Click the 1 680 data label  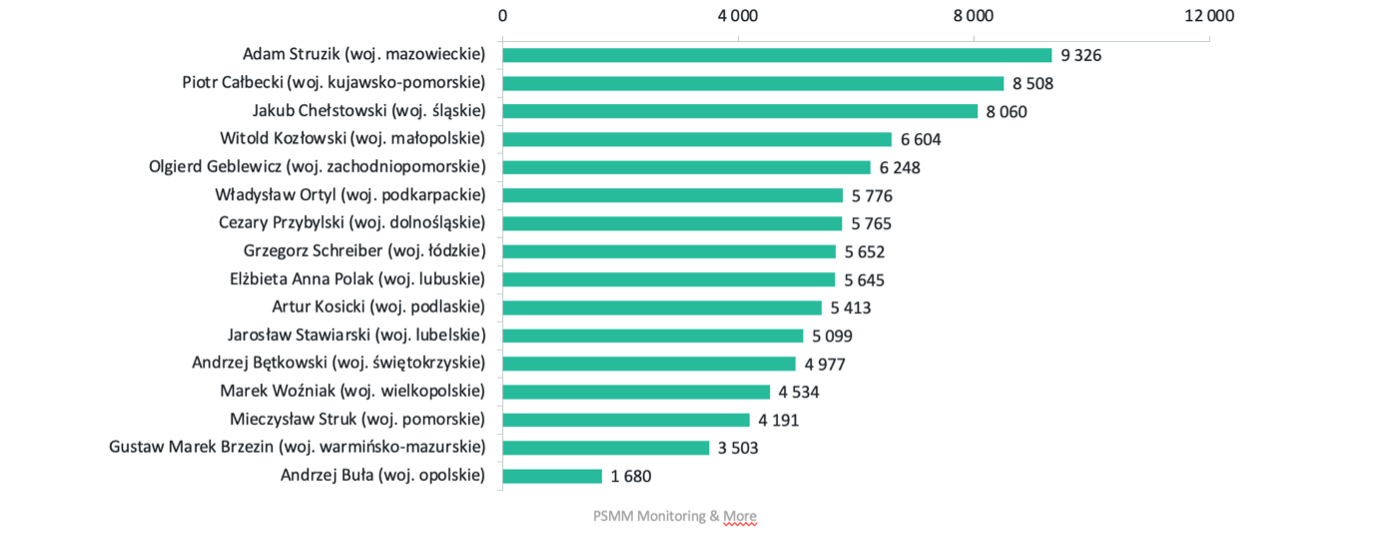[x=631, y=476]
